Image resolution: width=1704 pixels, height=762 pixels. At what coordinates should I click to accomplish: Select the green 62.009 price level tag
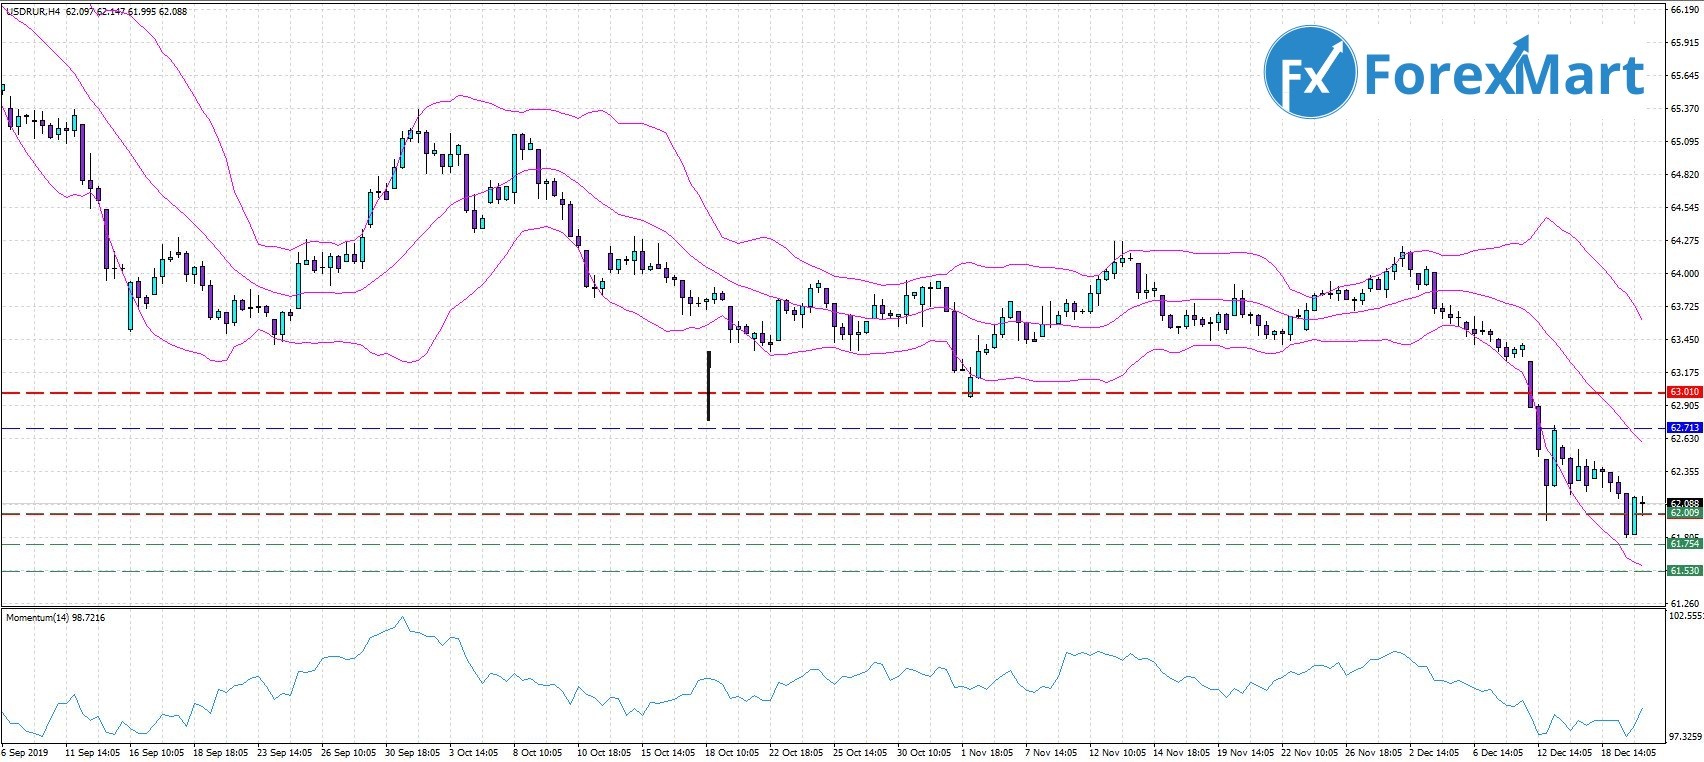[1684, 513]
